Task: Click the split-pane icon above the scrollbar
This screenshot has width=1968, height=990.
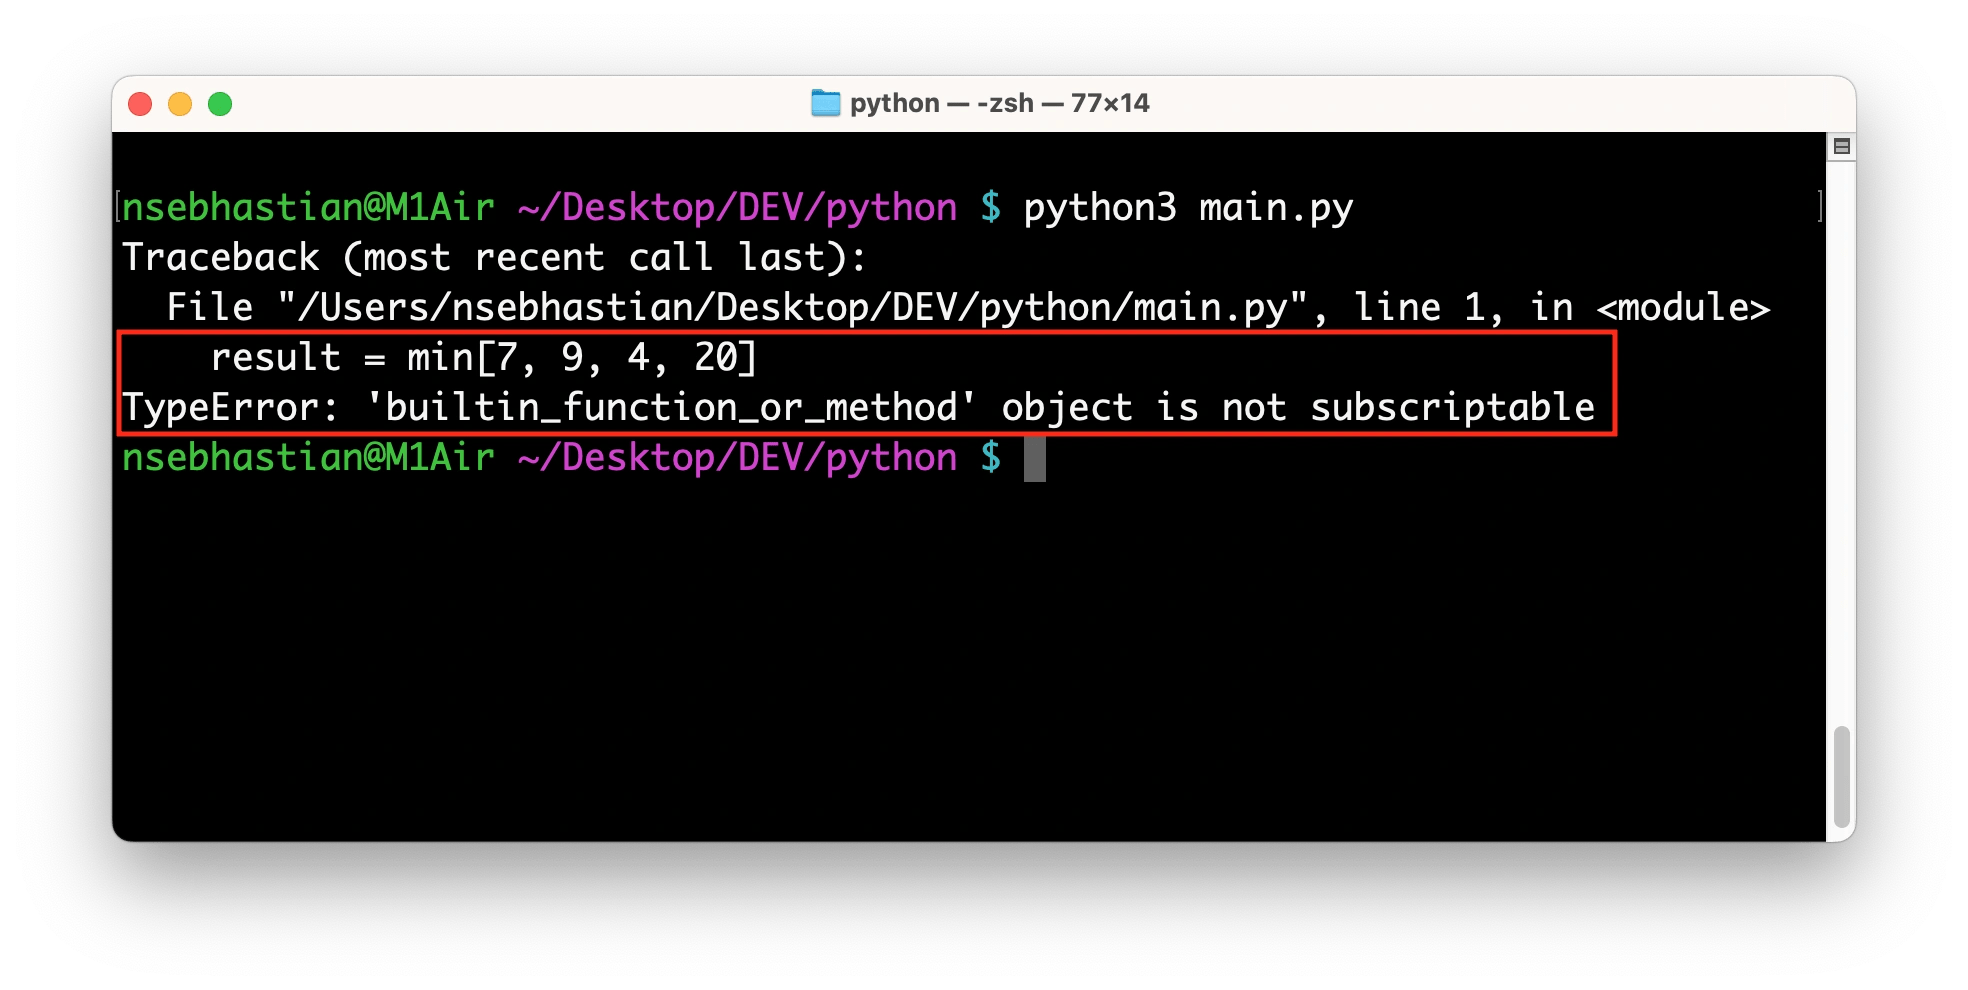Action: 1843,145
